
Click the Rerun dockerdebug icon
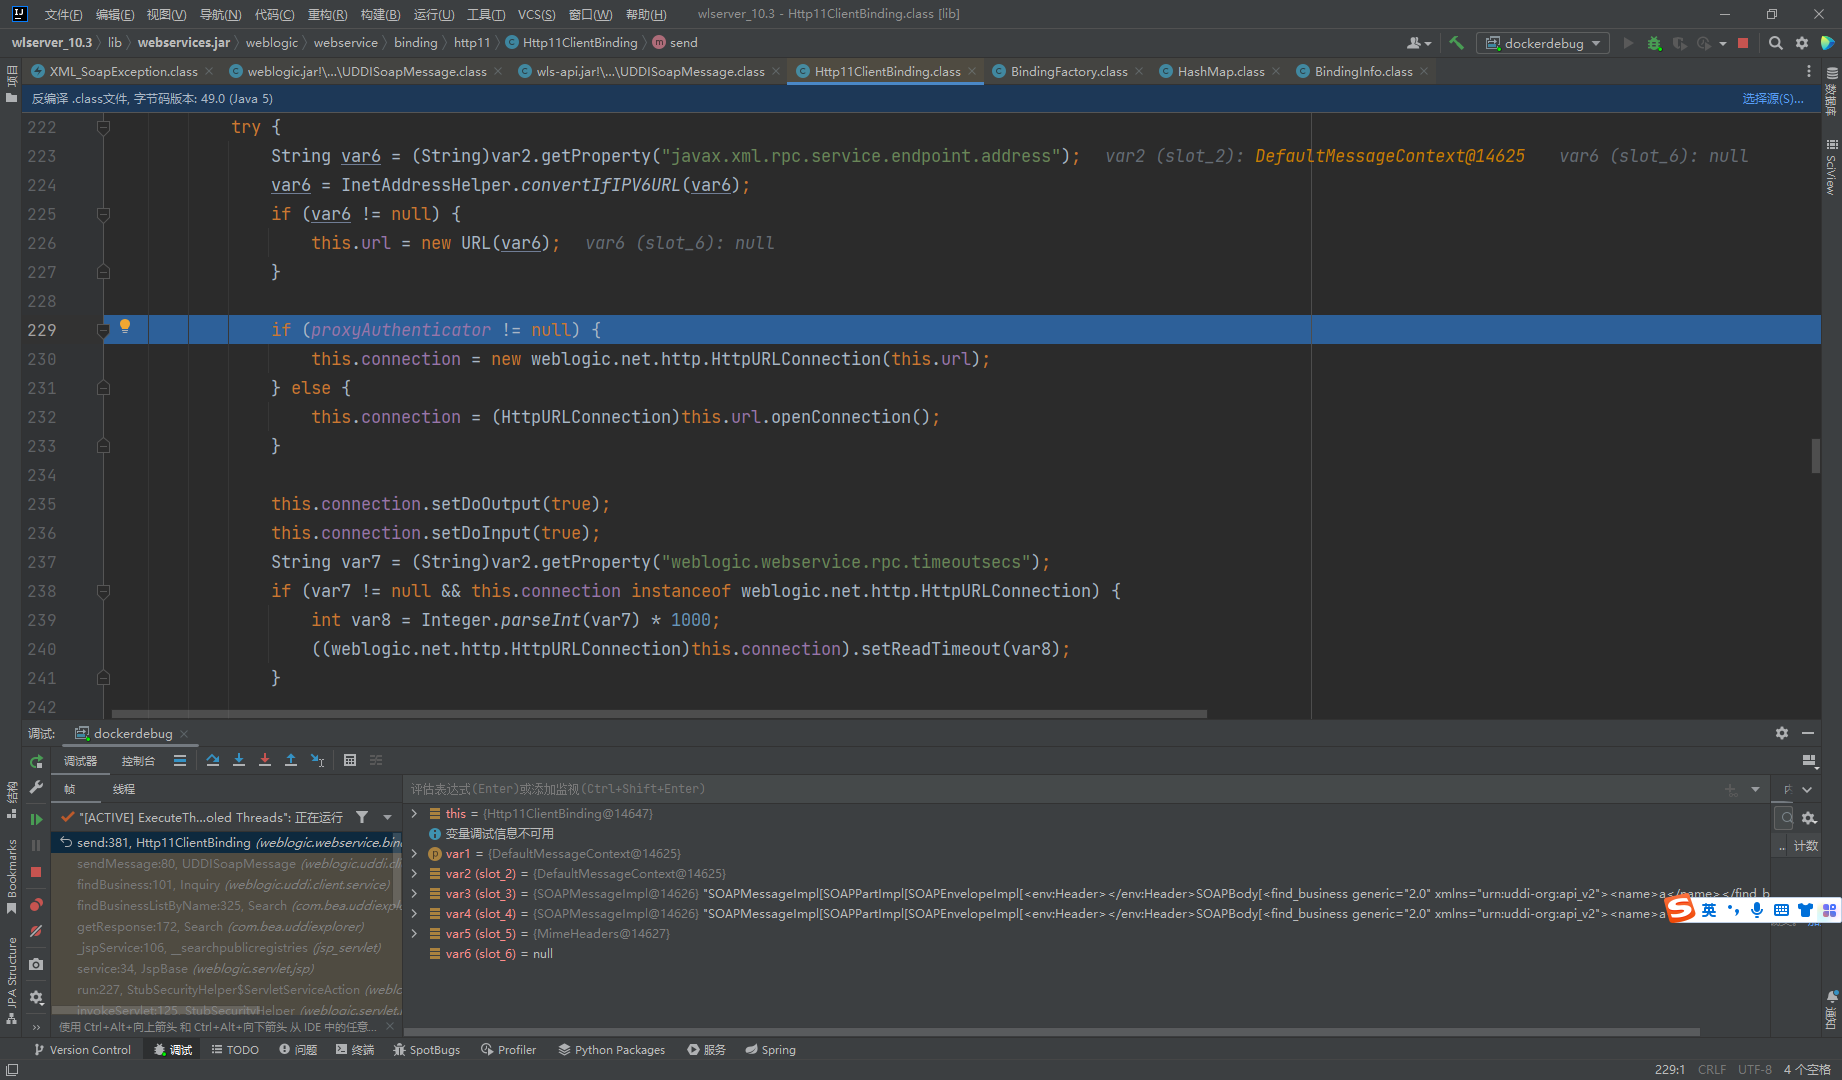tap(36, 761)
